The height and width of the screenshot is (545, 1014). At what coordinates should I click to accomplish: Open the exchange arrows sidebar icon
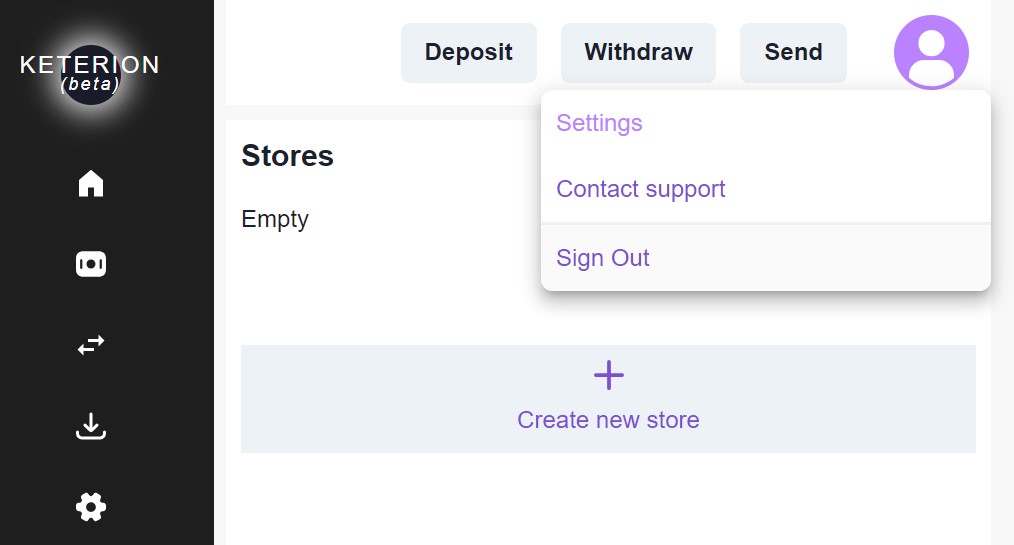tap(91, 345)
